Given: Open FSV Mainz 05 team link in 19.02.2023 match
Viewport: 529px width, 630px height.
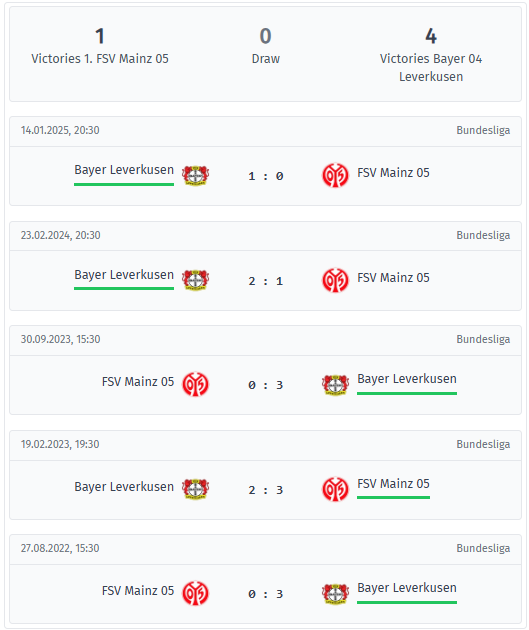Looking at the screenshot, I should coord(393,484).
